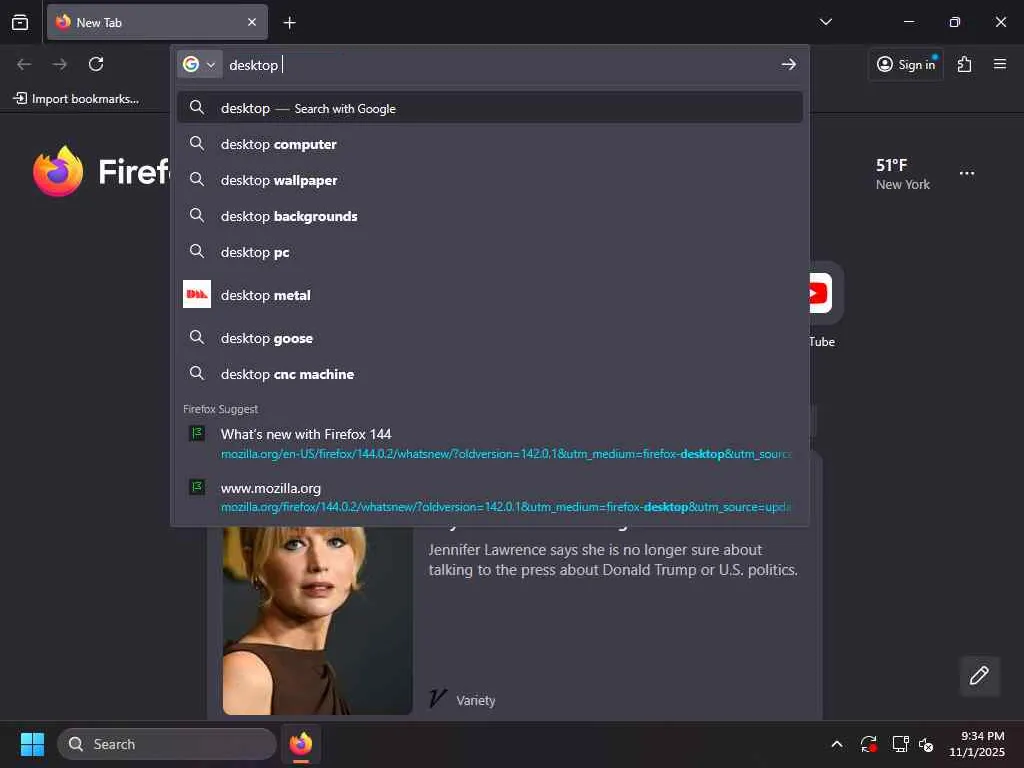Click the Firefox icon in the taskbar
Image resolution: width=1024 pixels, height=768 pixels.
[301, 744]
